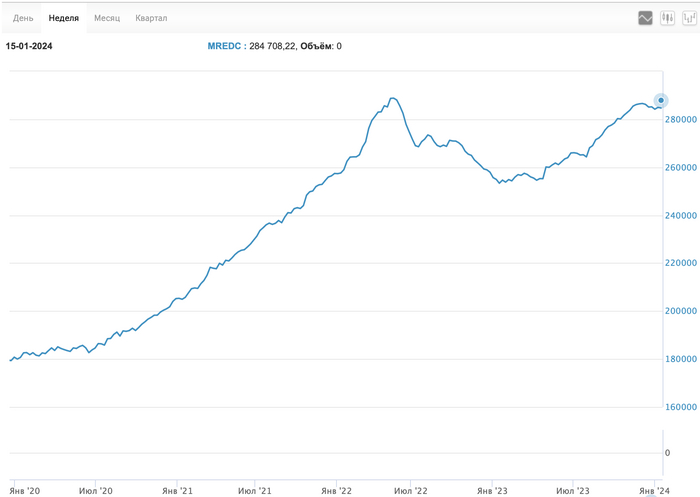Click the 284 708,22 value
The width and height of the screenshot is (700, 497).
click(272, 46)
